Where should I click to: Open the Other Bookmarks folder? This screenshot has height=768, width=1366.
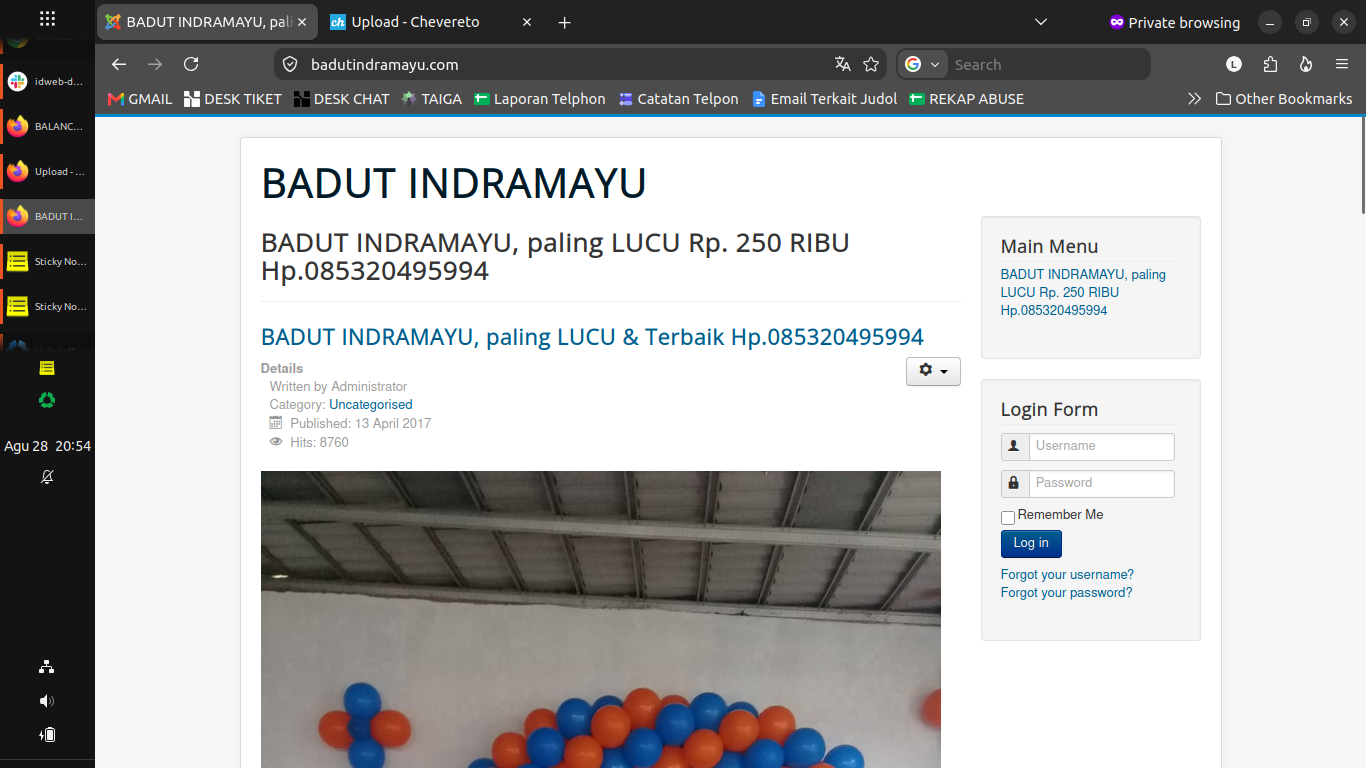(1284, 99)
